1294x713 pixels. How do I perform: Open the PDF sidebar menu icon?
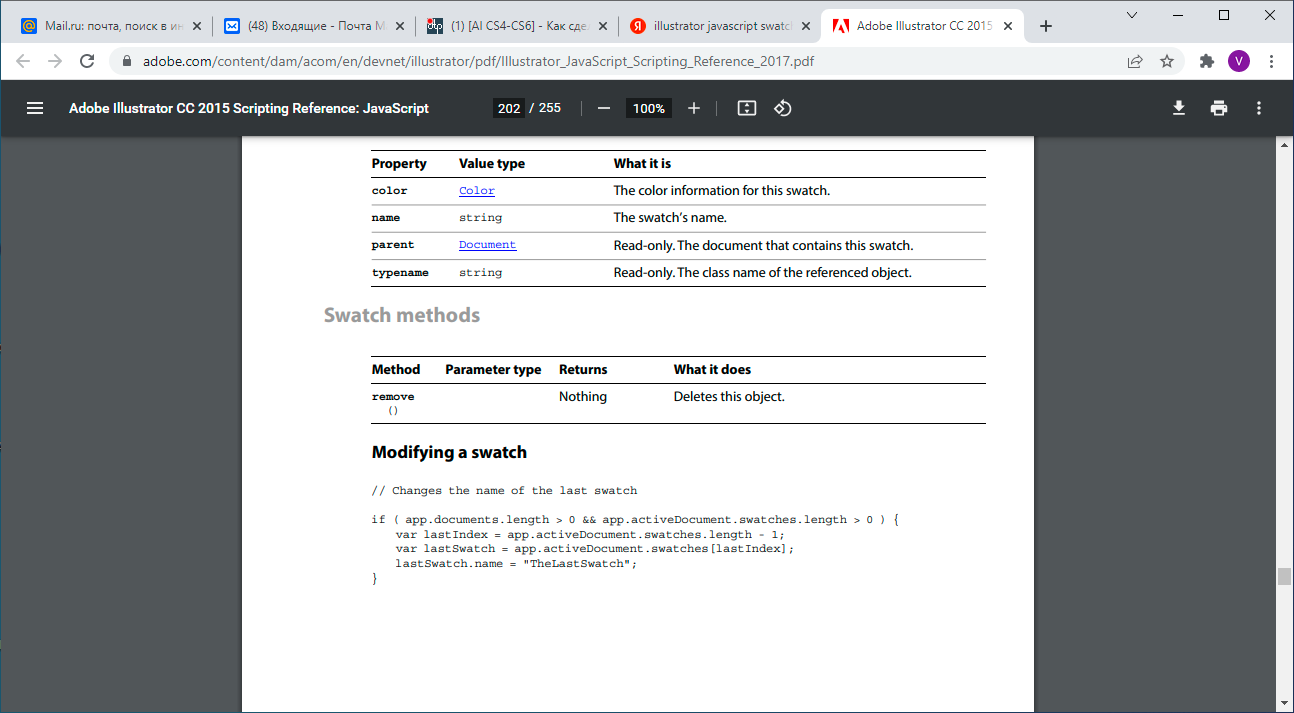click(35, 108)
